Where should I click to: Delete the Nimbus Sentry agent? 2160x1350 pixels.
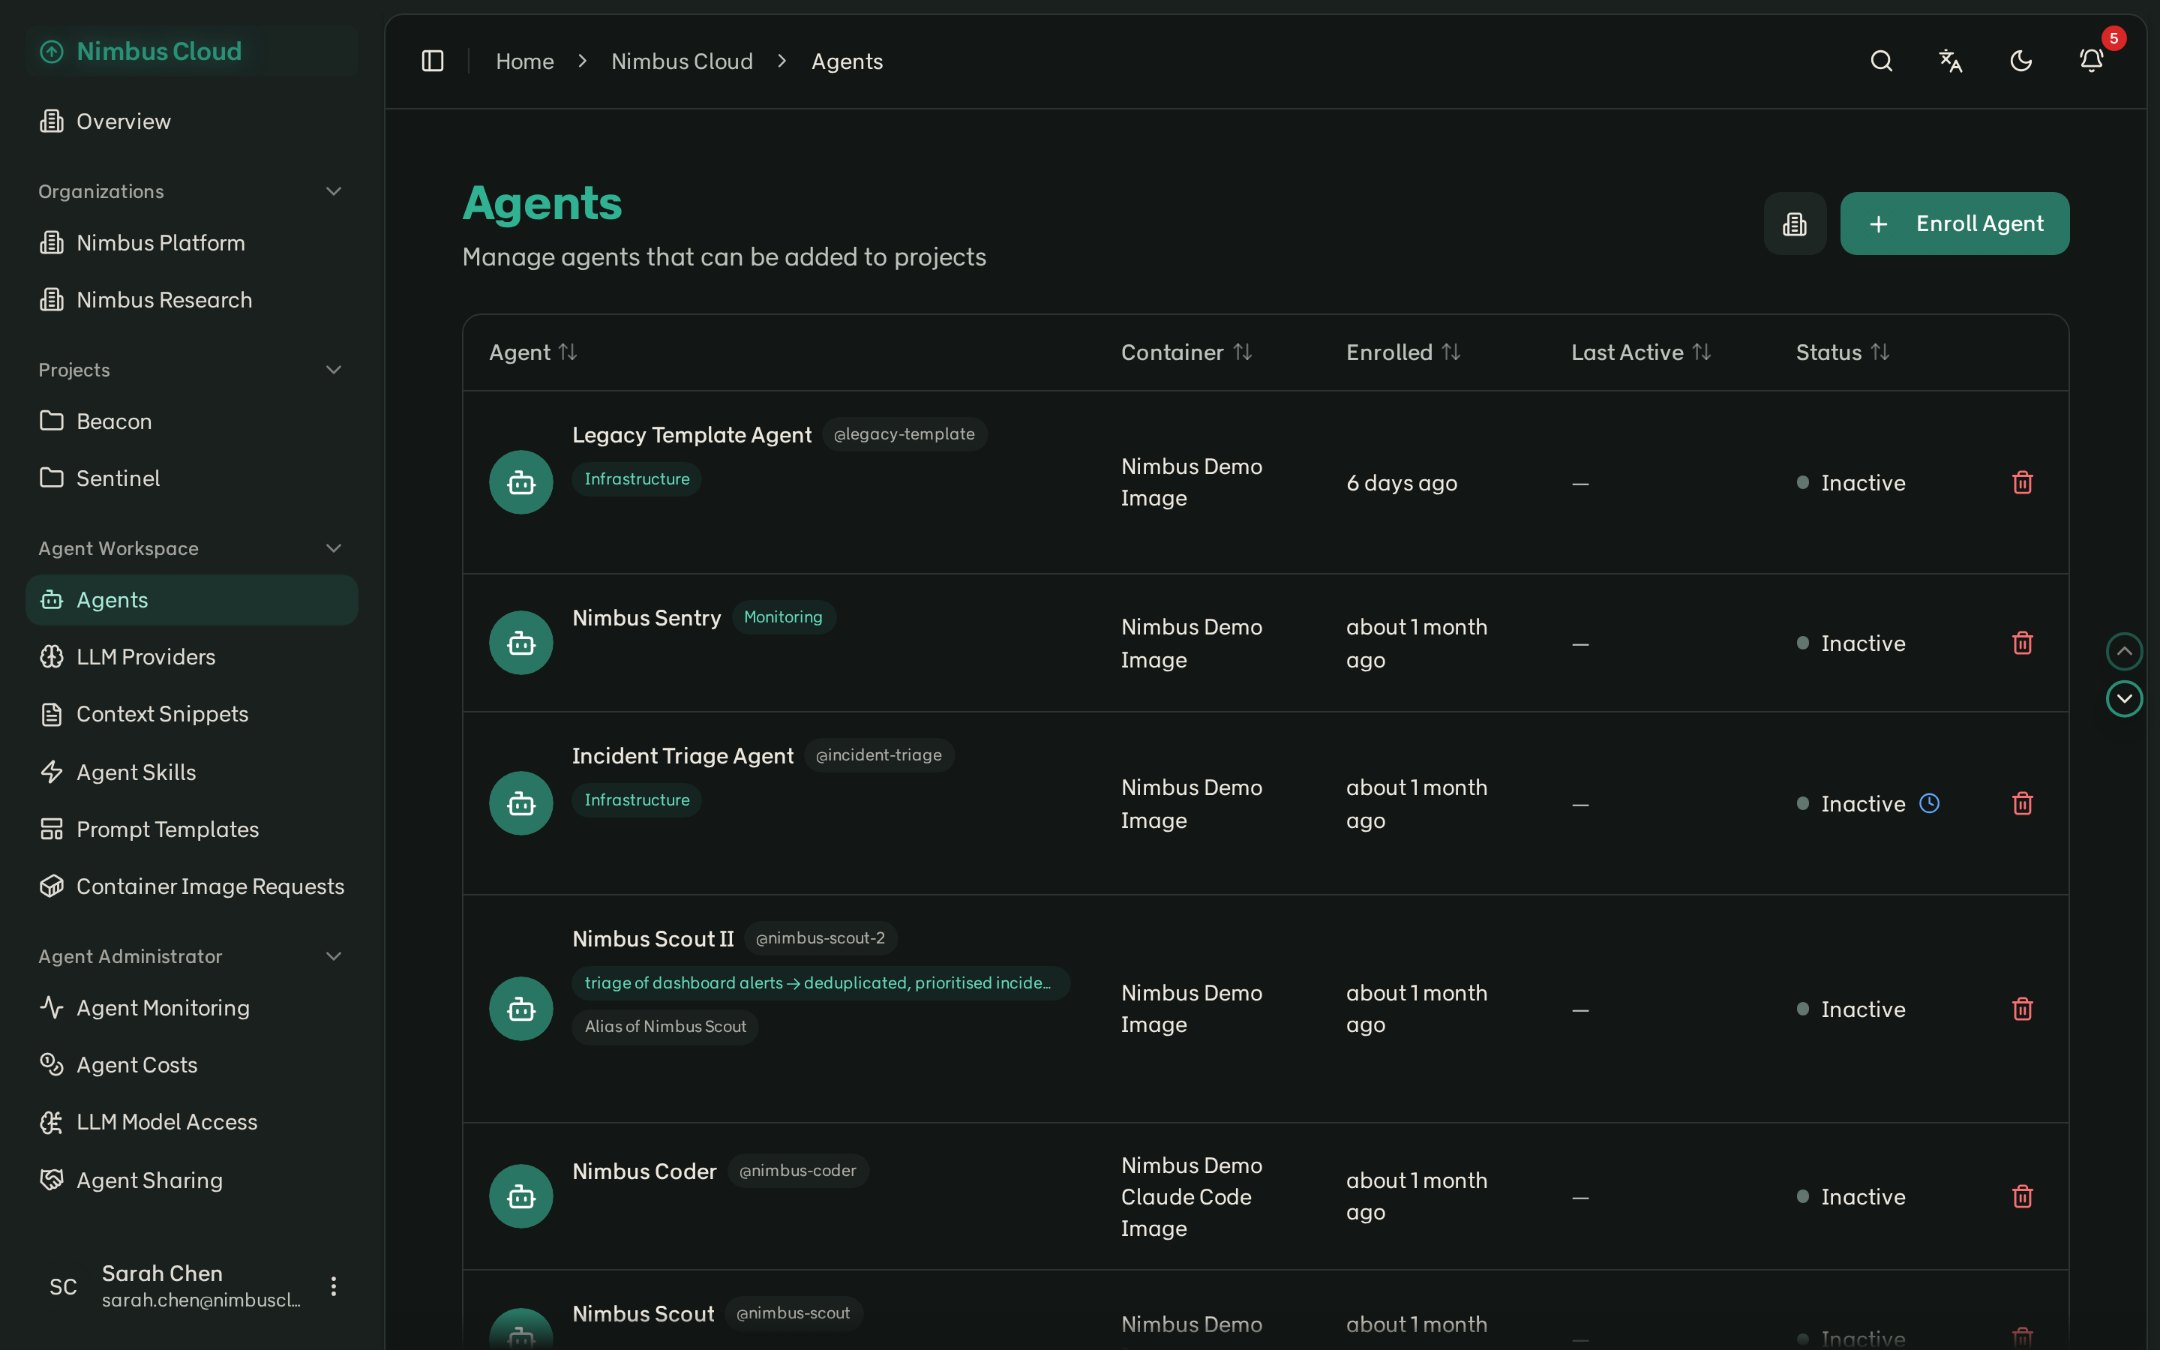coord(2022,643)
